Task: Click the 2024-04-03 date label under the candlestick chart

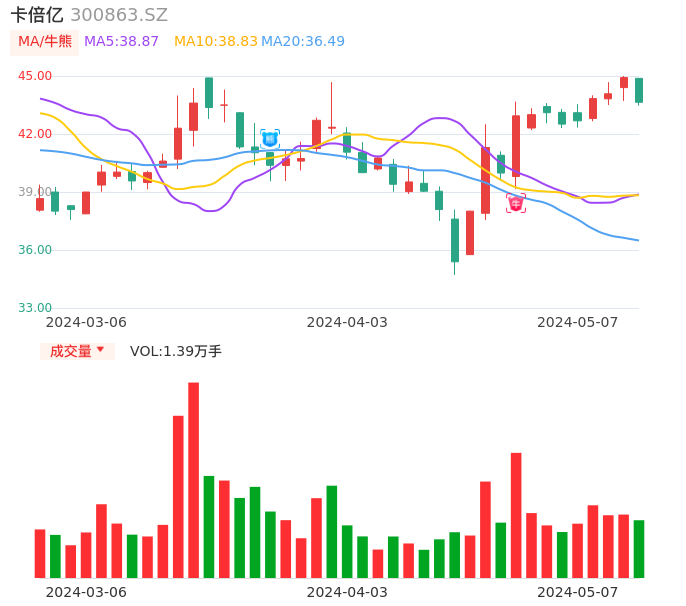Action: click(x=347, y=322)
